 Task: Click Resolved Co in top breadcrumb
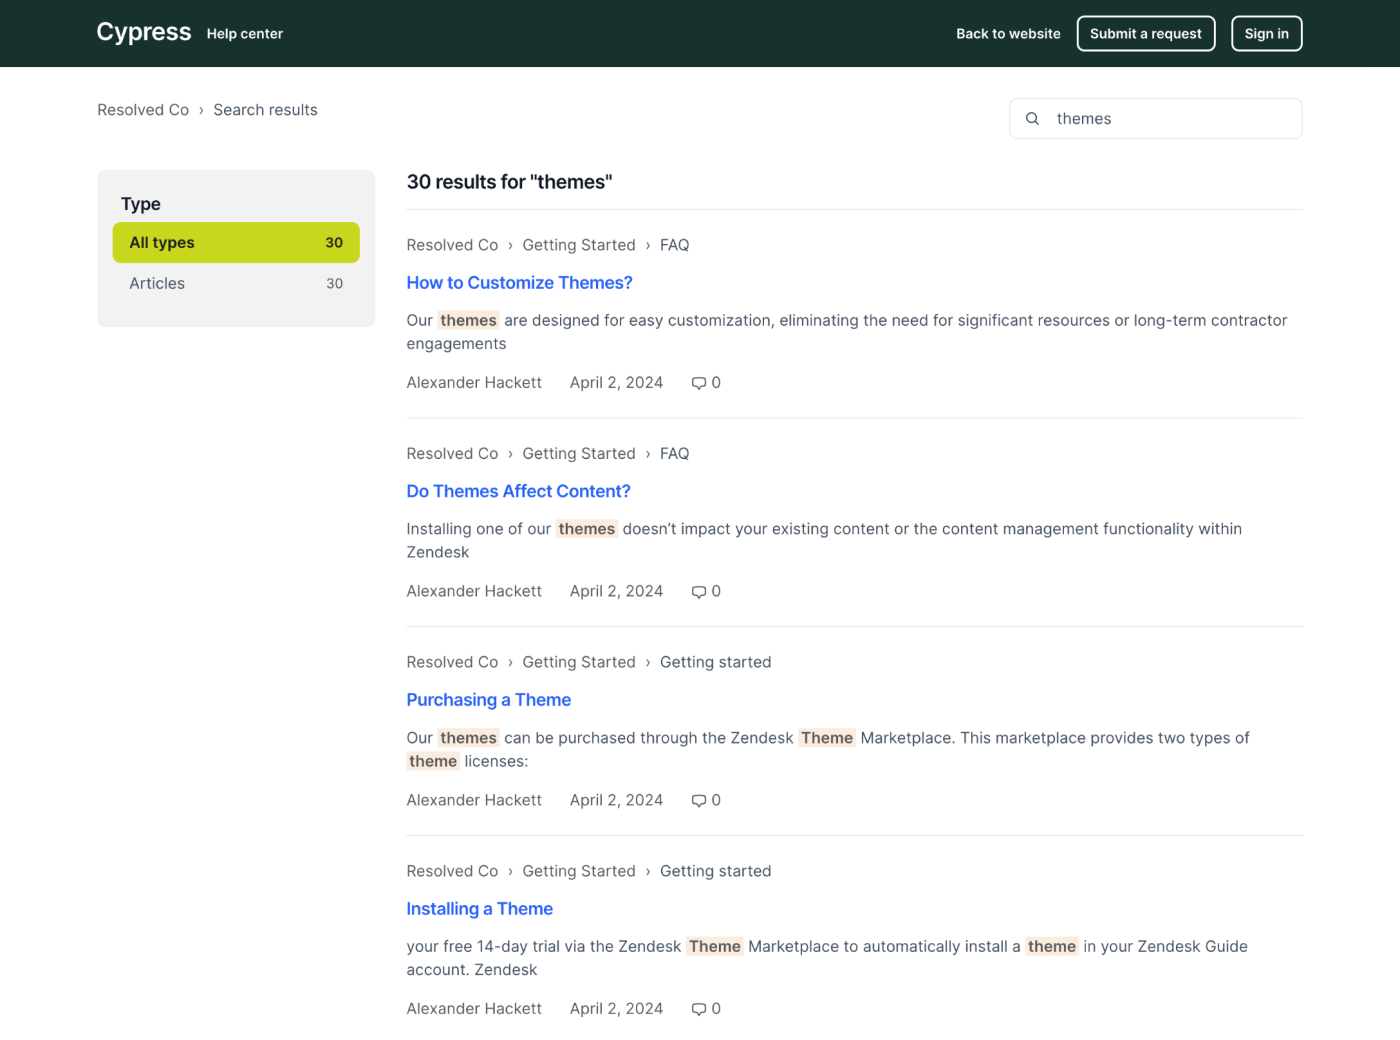[143, 110]
